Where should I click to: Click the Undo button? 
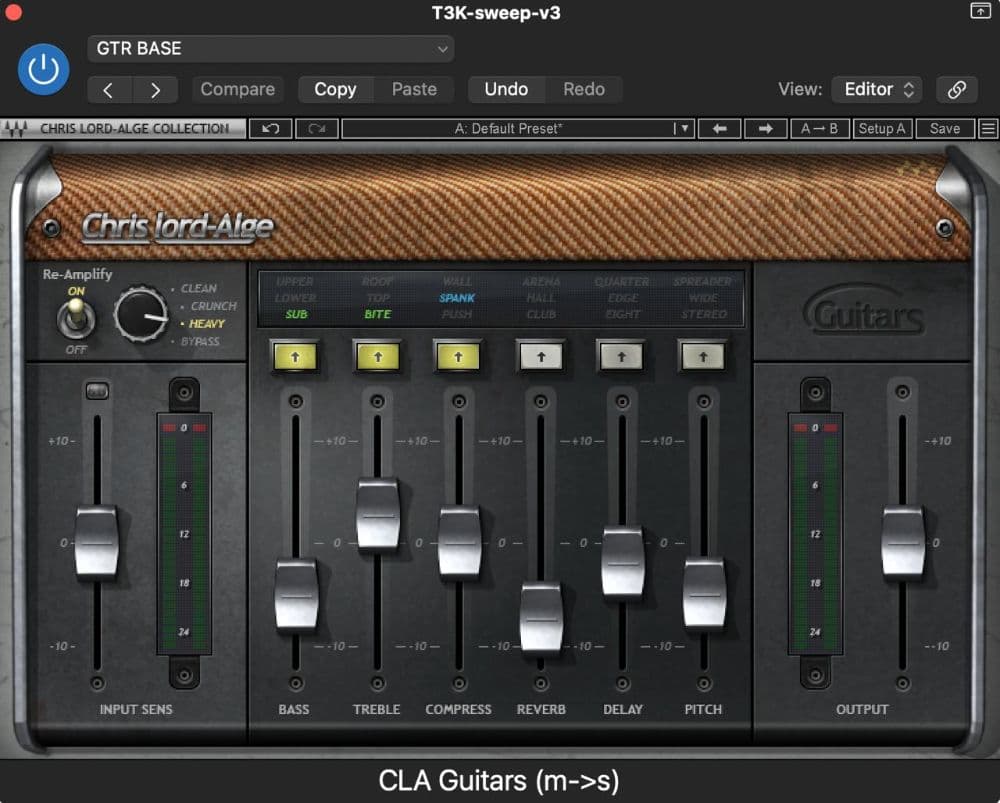point(506,89)
